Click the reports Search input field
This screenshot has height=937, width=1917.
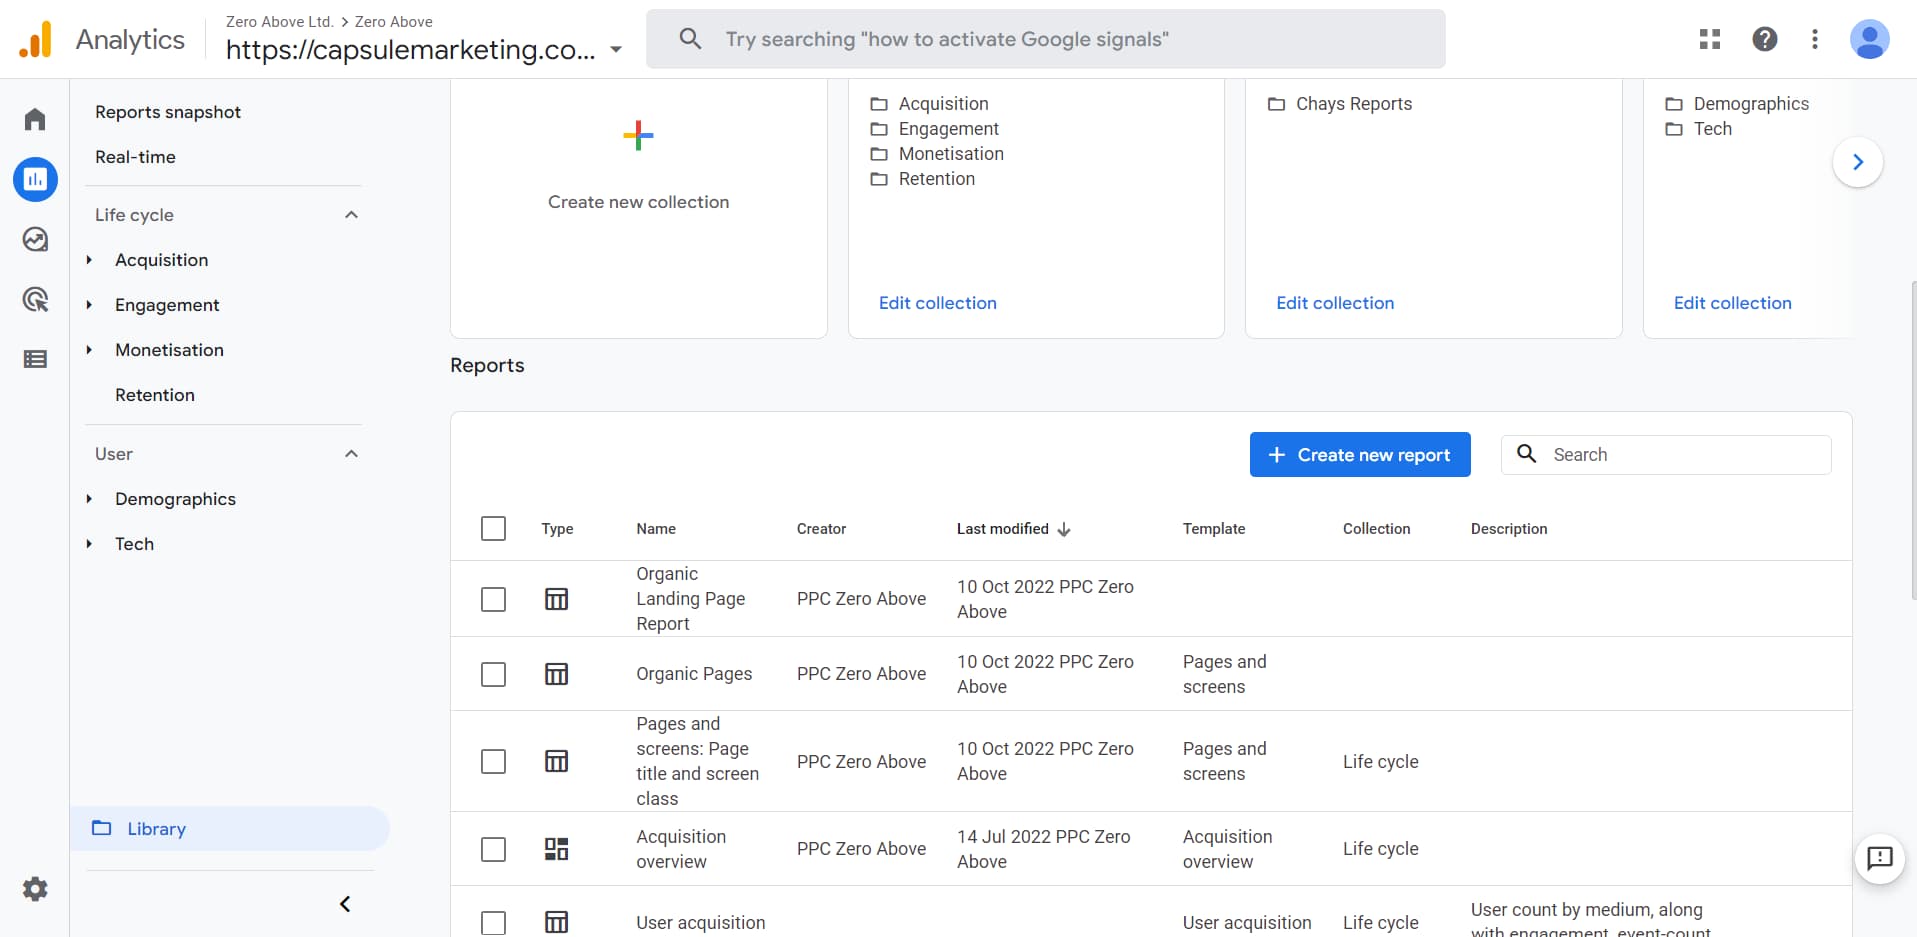(x=1666, y=454)
